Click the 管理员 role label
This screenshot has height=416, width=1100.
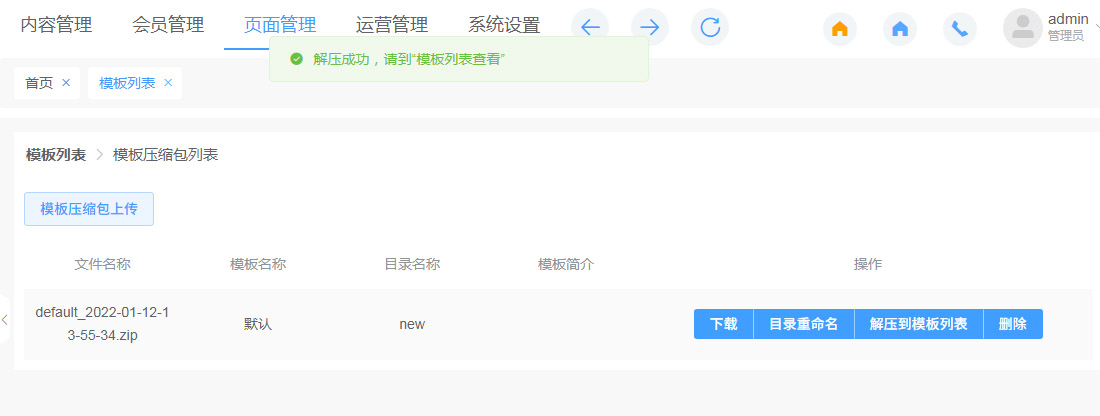(1066, 36)
